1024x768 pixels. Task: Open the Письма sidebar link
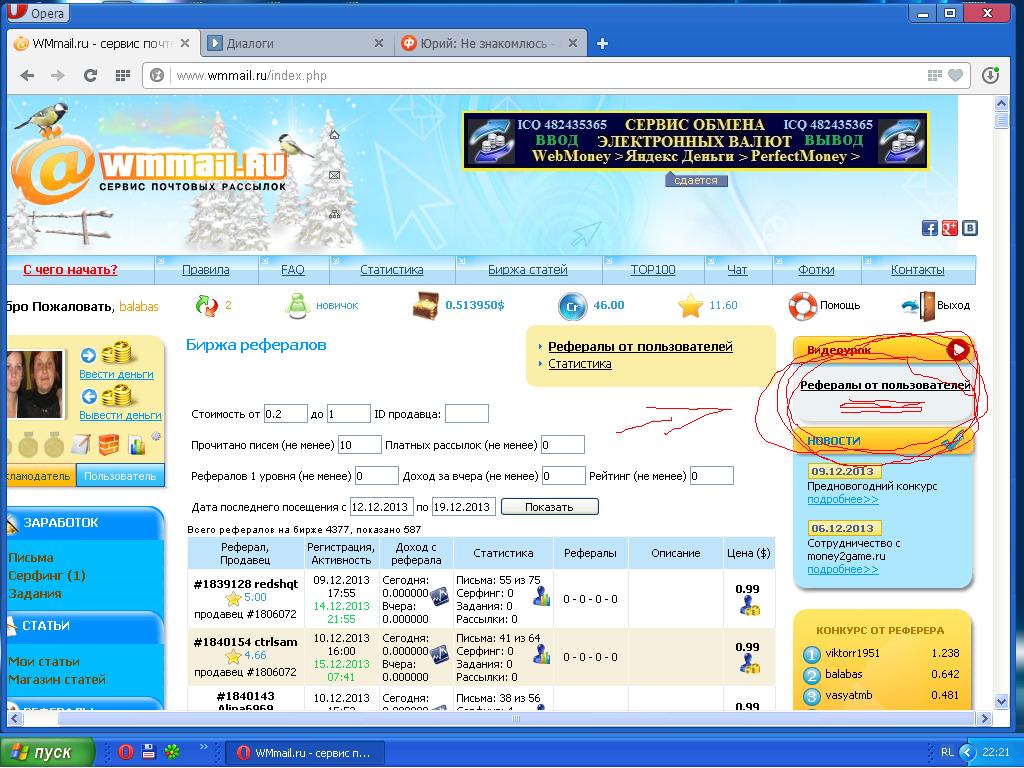(31, 558)
